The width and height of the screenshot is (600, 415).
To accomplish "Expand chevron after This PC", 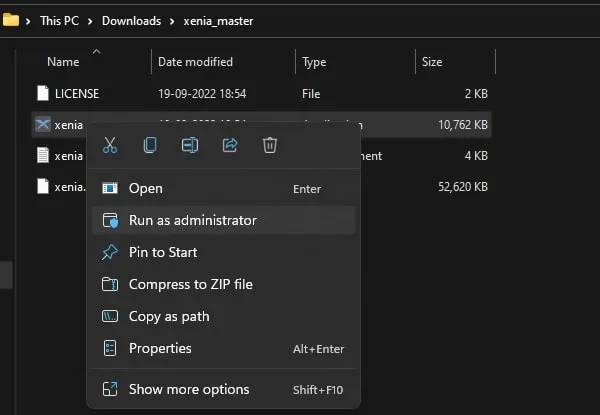I will (90, 21).
